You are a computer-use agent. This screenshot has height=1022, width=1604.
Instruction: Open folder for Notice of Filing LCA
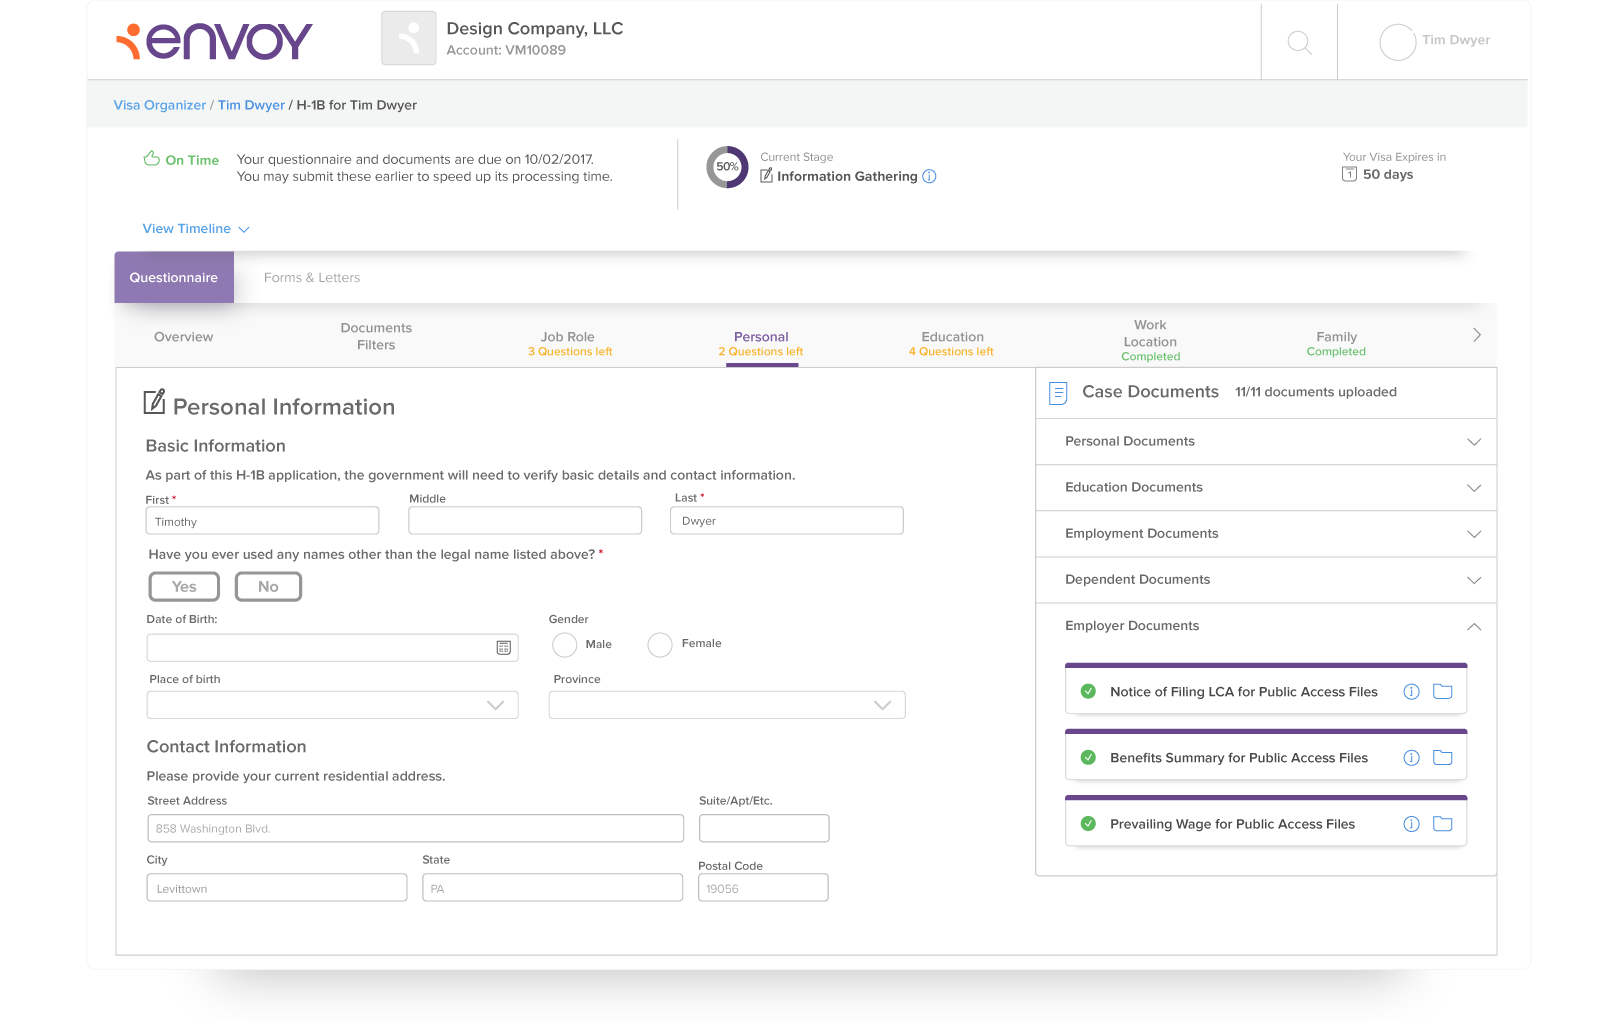1442,691
